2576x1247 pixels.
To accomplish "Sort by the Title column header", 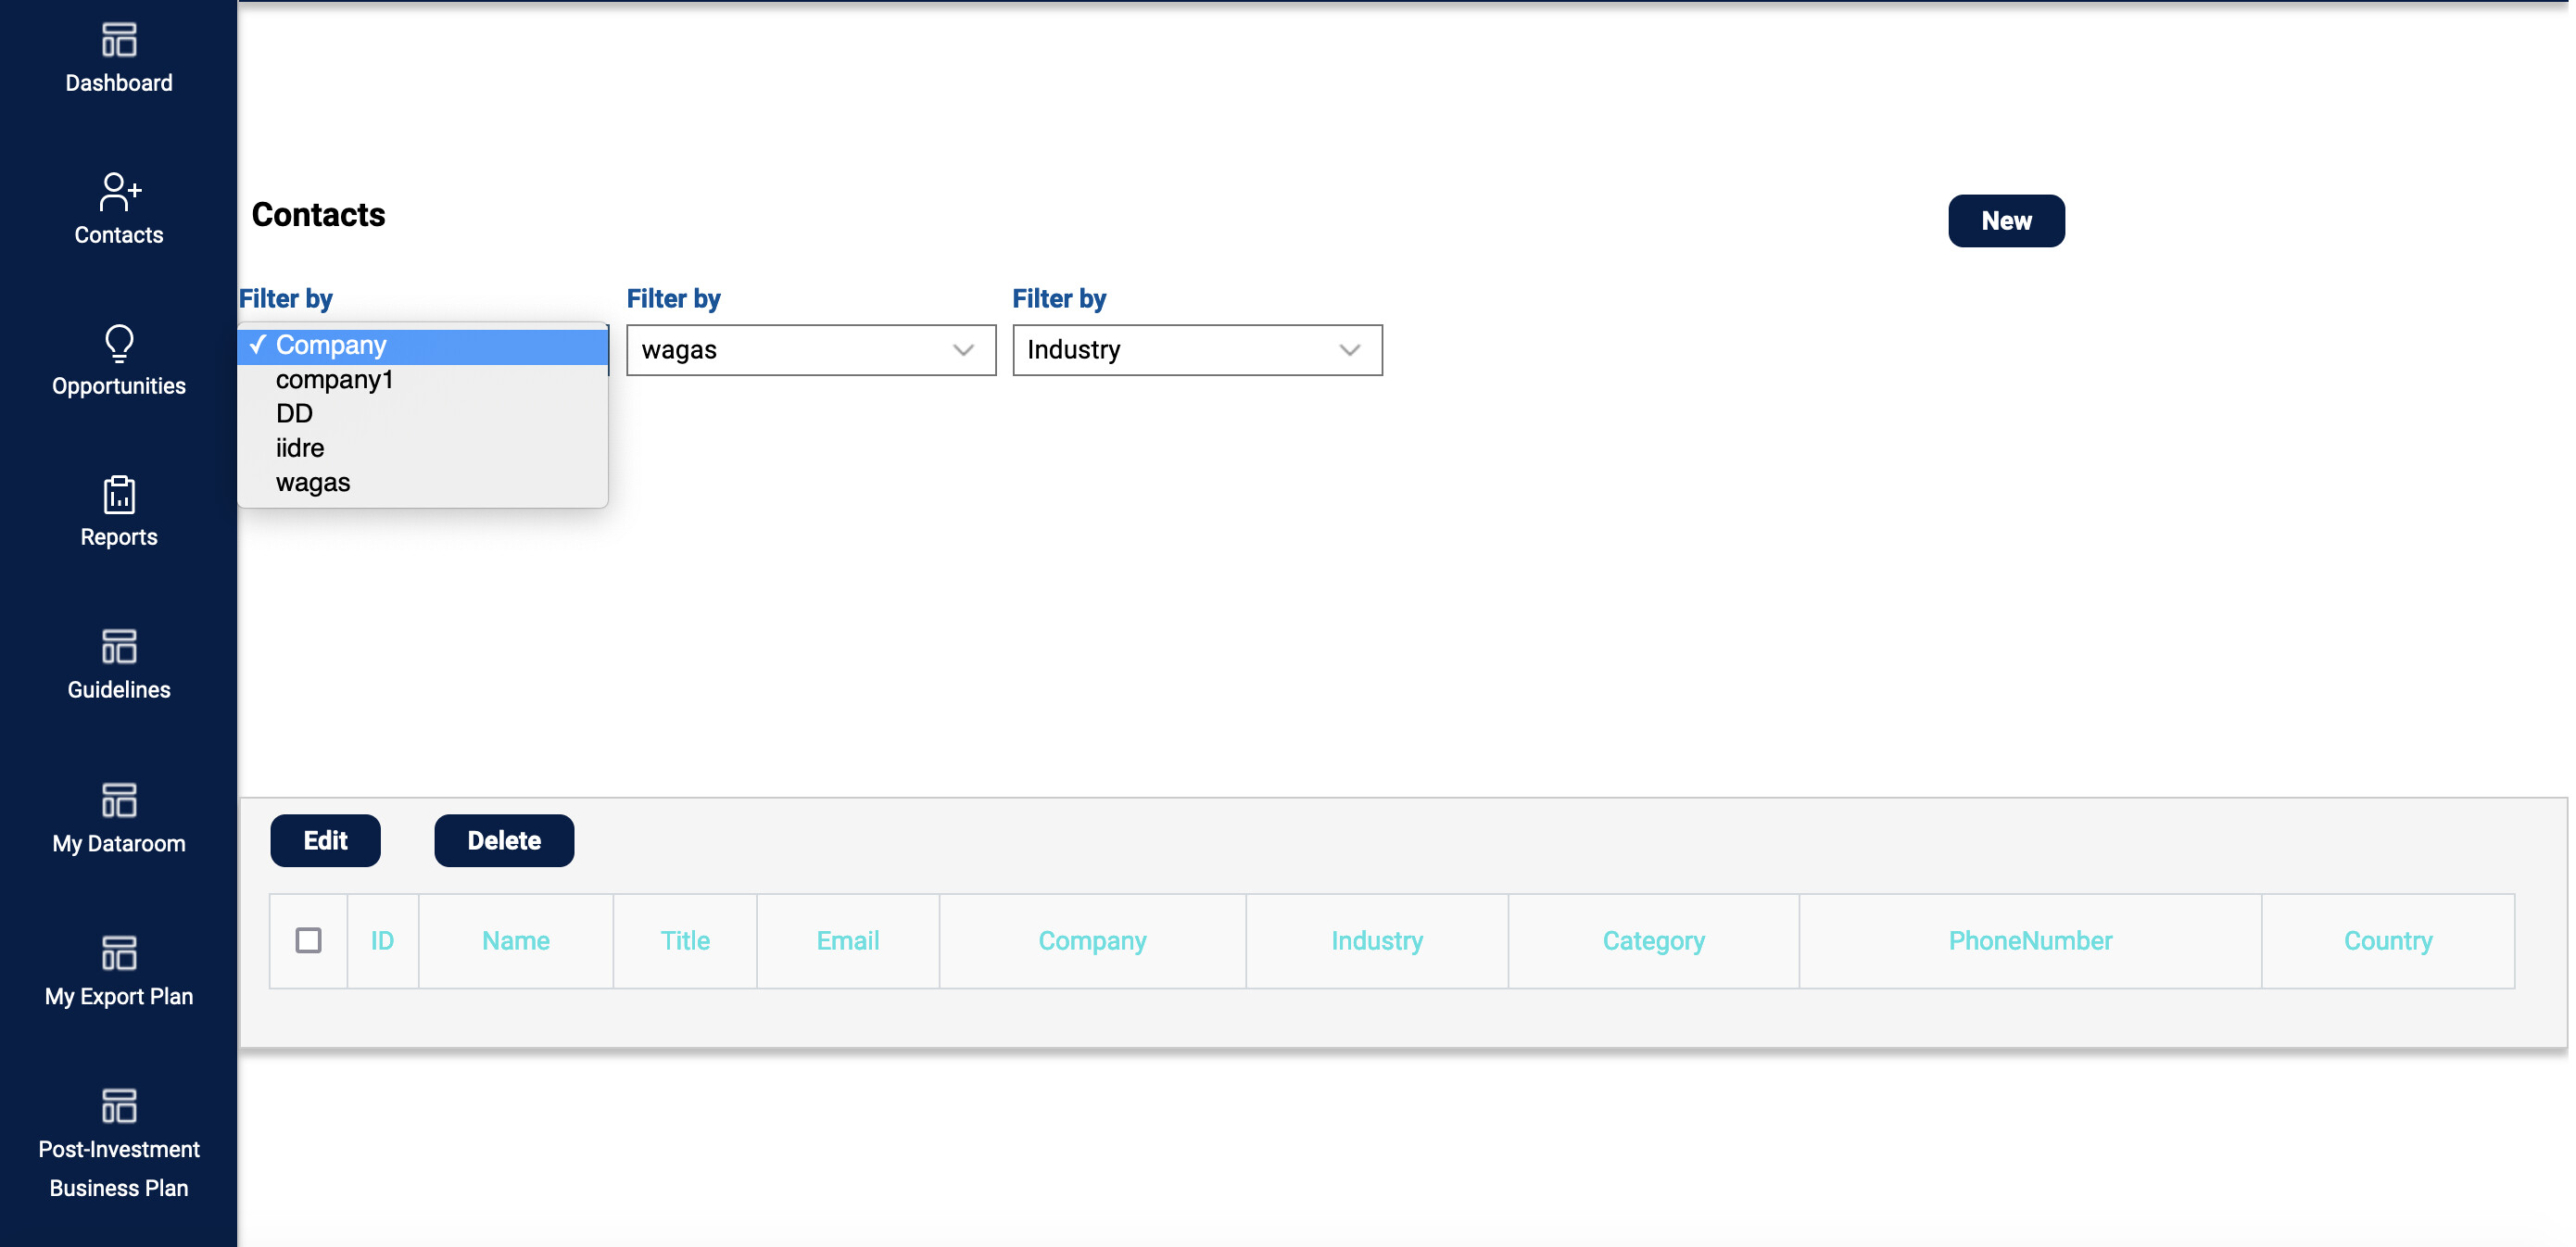I will point(685,941).
